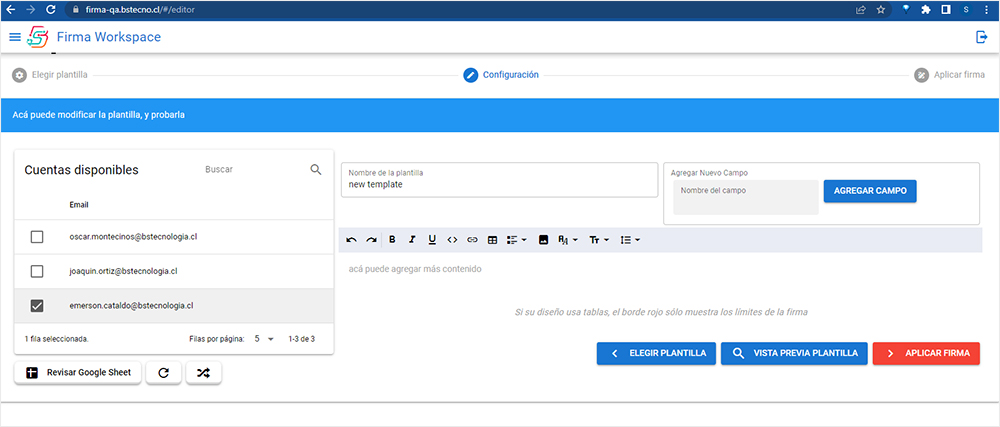This screenshot has width=1000, height=427.
Task: Insert an image into the template
Action: 543,240
